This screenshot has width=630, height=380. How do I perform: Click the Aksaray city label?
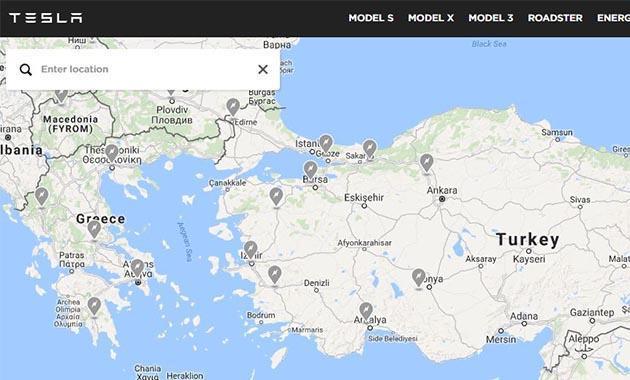tap(481, 259)
